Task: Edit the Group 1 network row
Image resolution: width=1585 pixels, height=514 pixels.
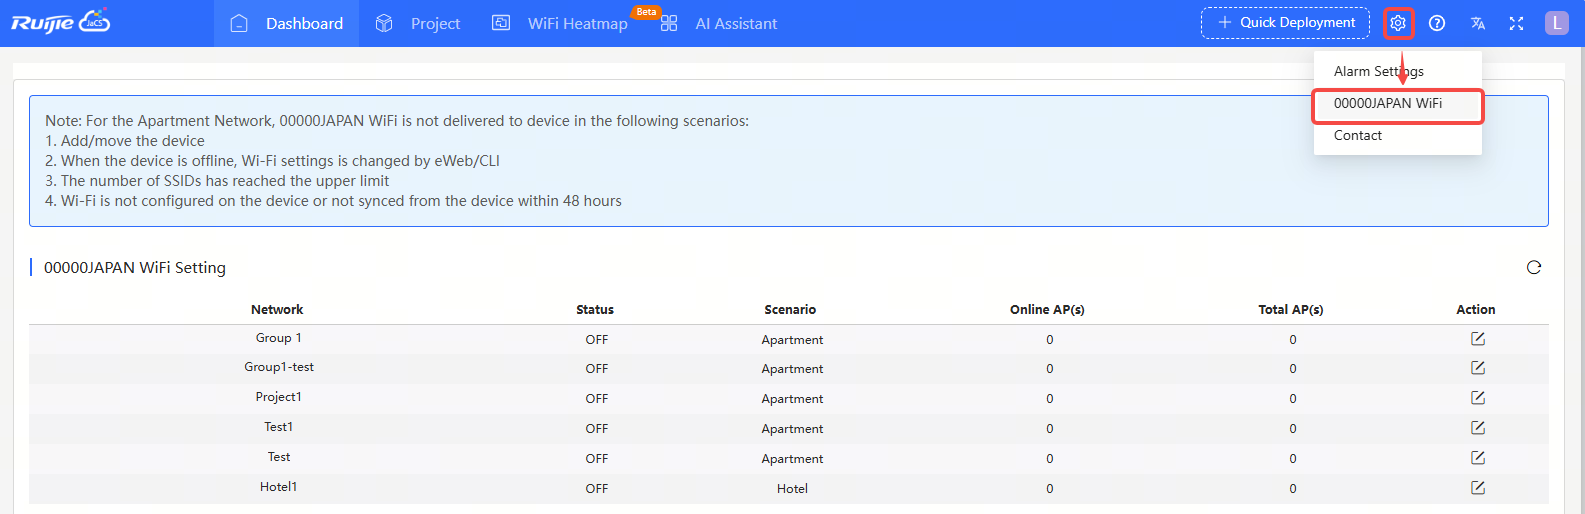Action: (x=1478, y=339)
